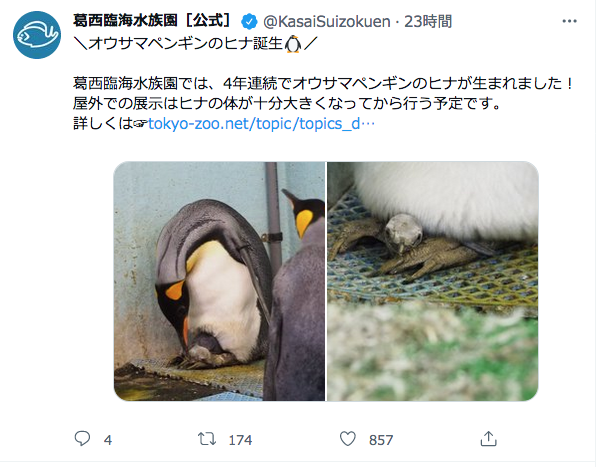598x467 pixels.
Task: Click the retweet count 174
Action: coord(240,440)
